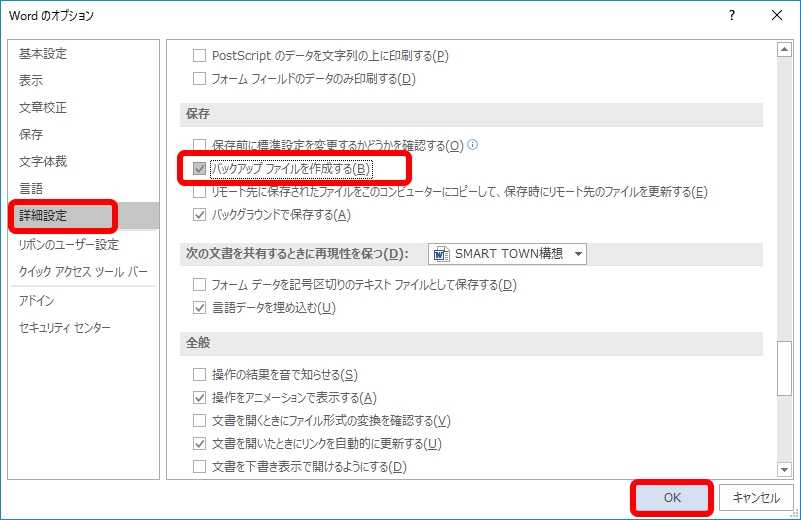Viewport: 801px width, 520px height.
Task: Click scrollbar up arrow
Action: 784,50
